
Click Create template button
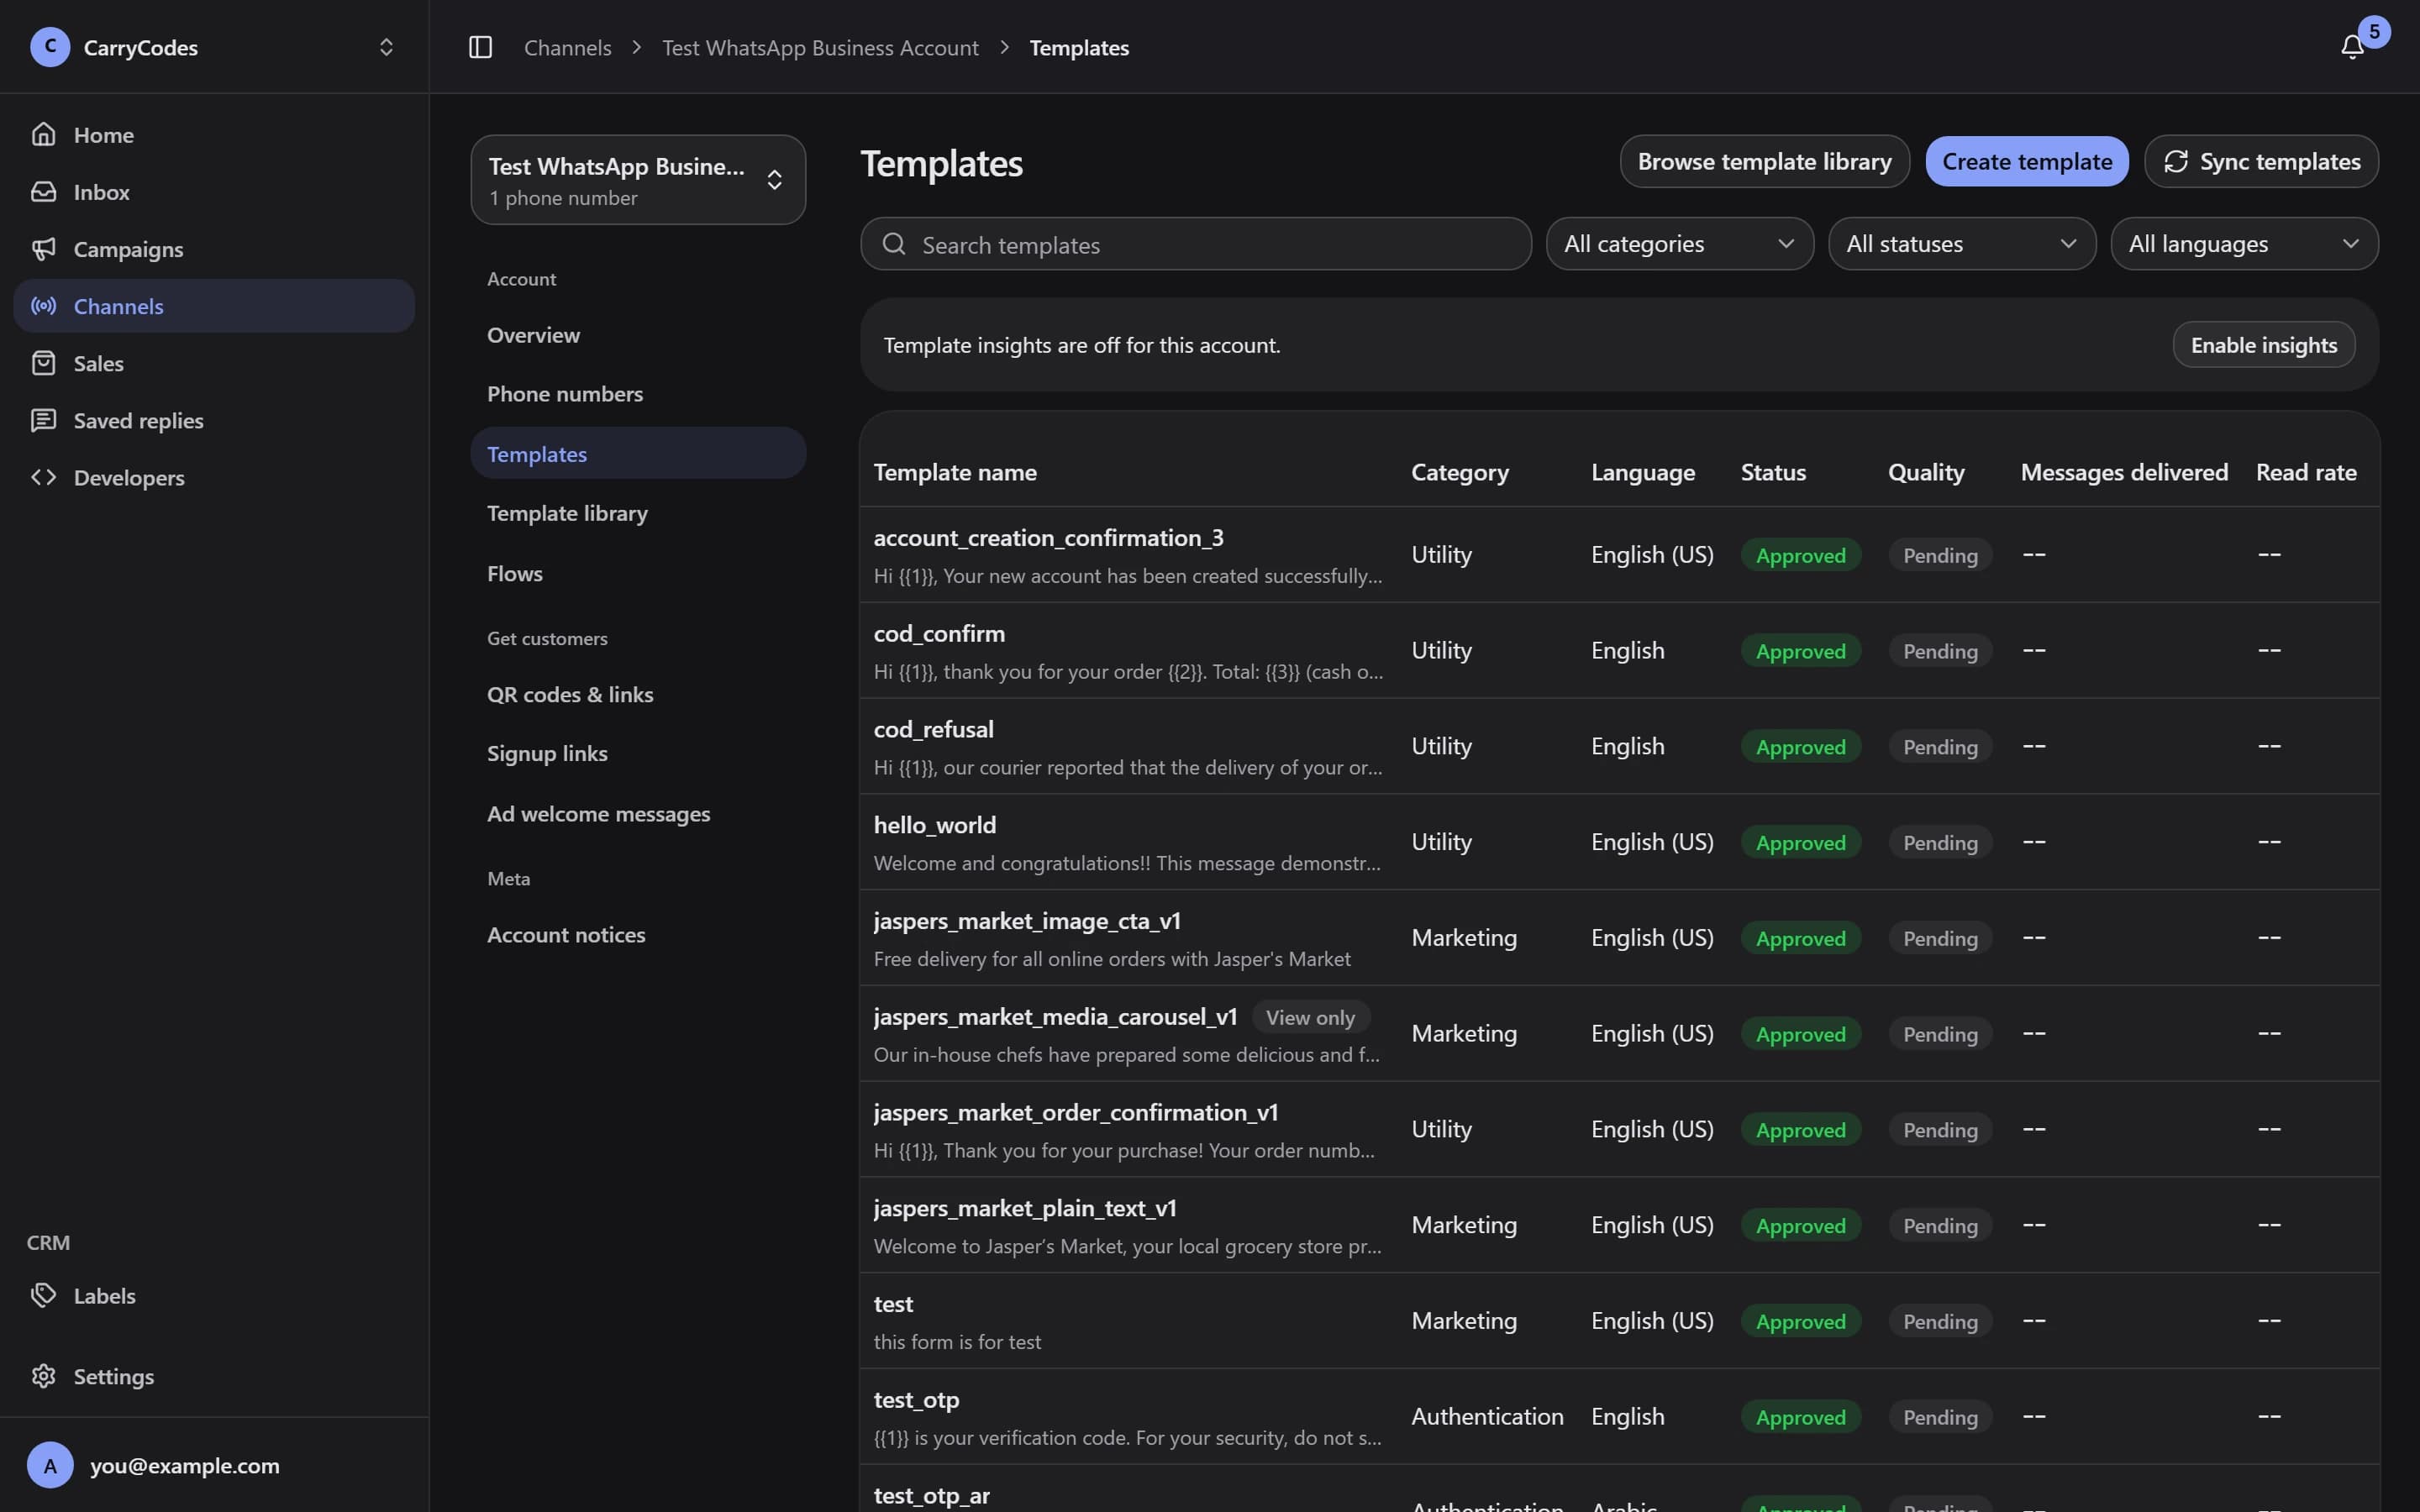click(2027, 161)
